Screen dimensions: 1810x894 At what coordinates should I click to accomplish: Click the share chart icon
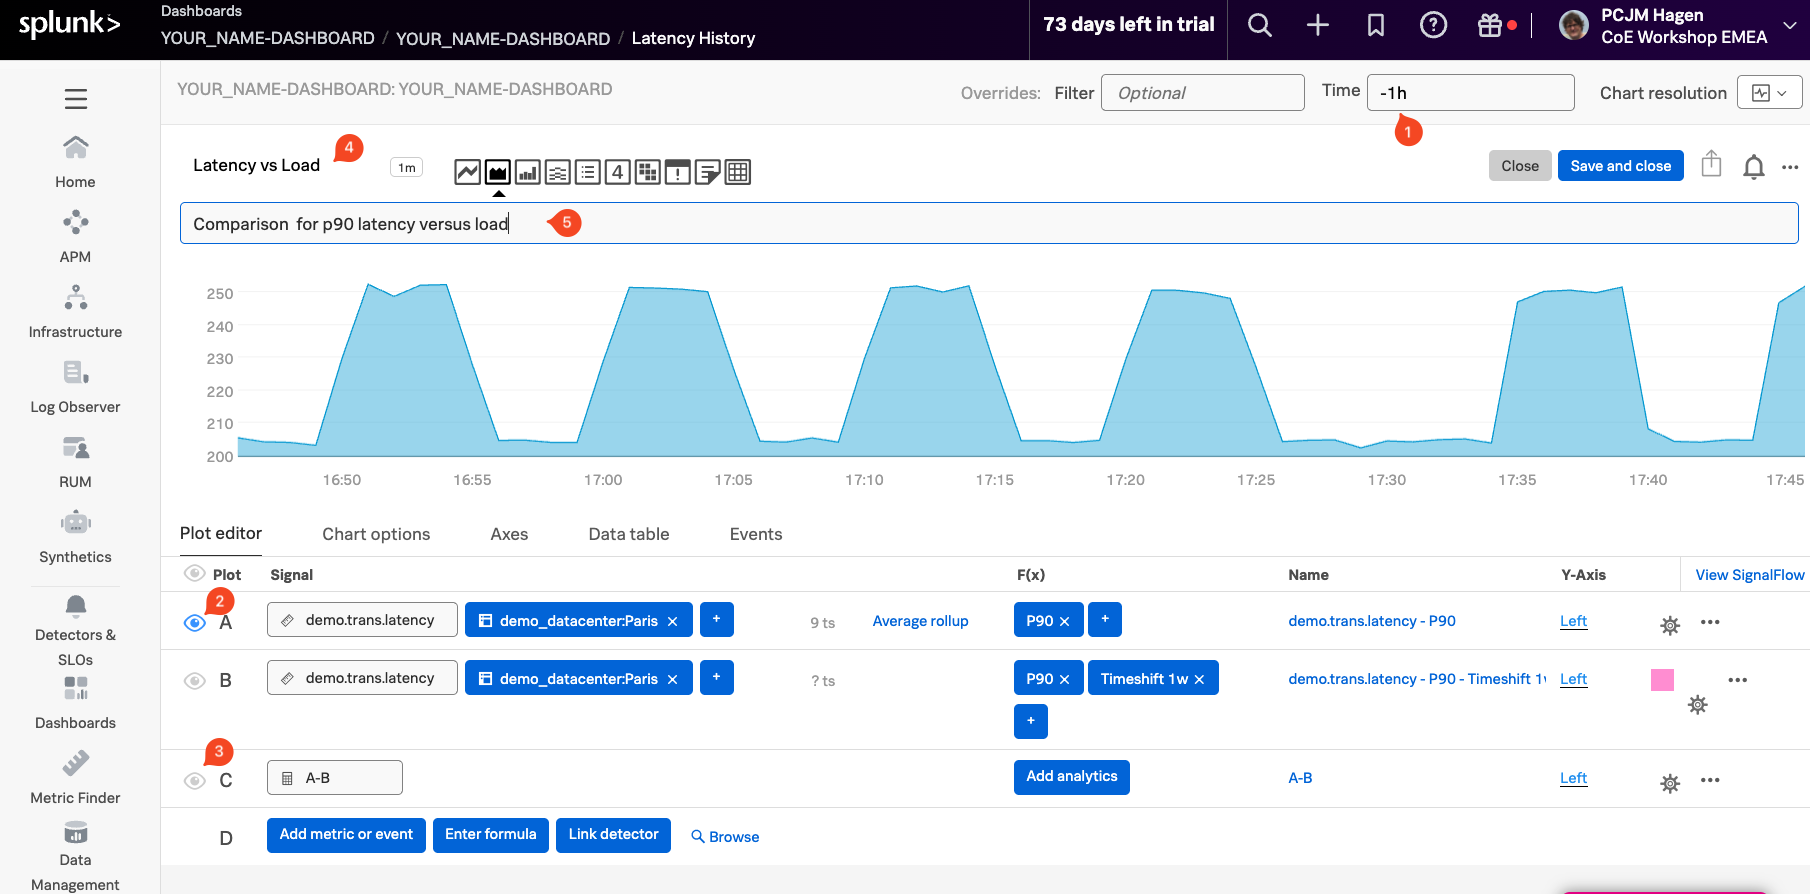tap(1711, 164)
